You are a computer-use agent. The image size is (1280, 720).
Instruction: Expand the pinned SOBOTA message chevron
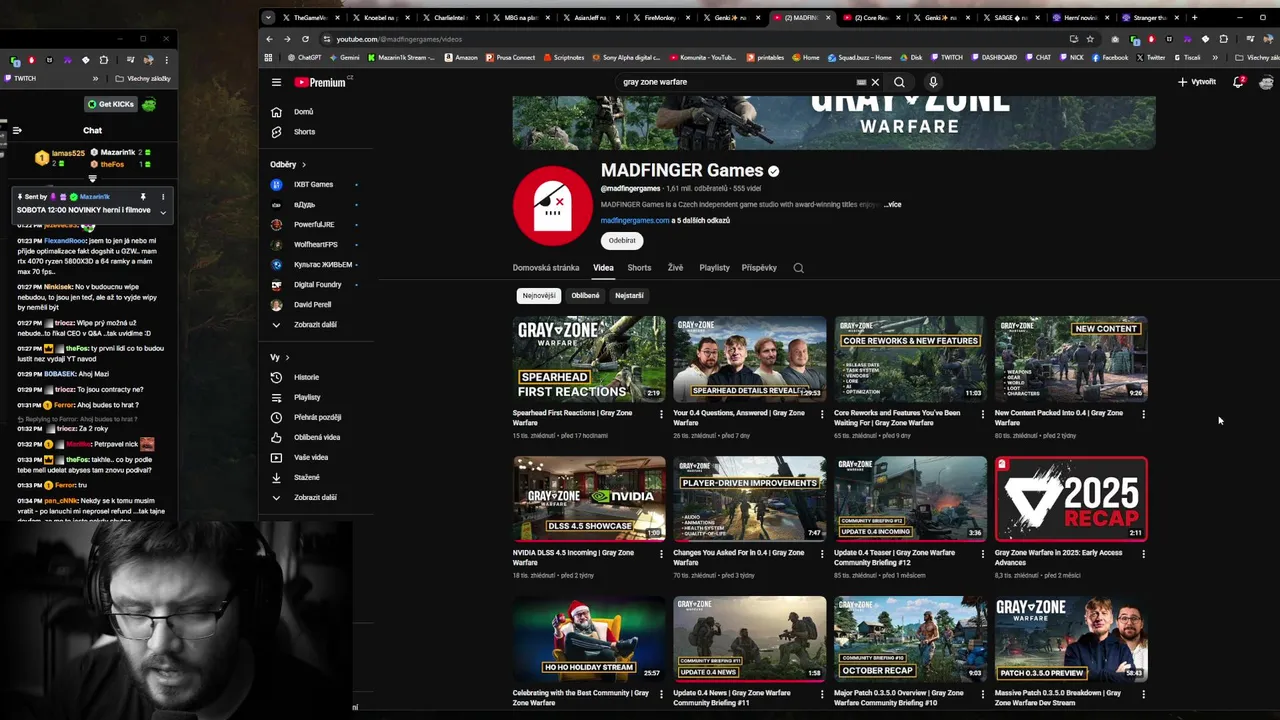coord(163,212)
